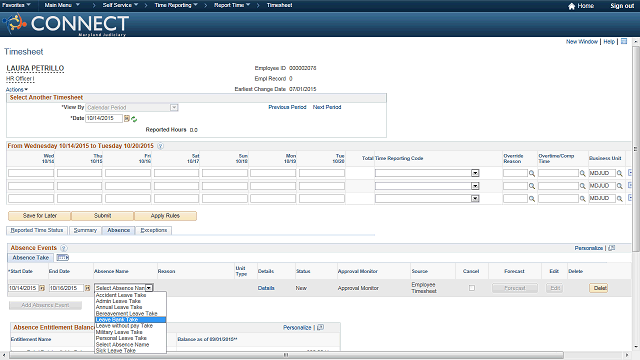Switch to the Summary tab
Screen dimensions: 640x360
click(x=85, y=230)
